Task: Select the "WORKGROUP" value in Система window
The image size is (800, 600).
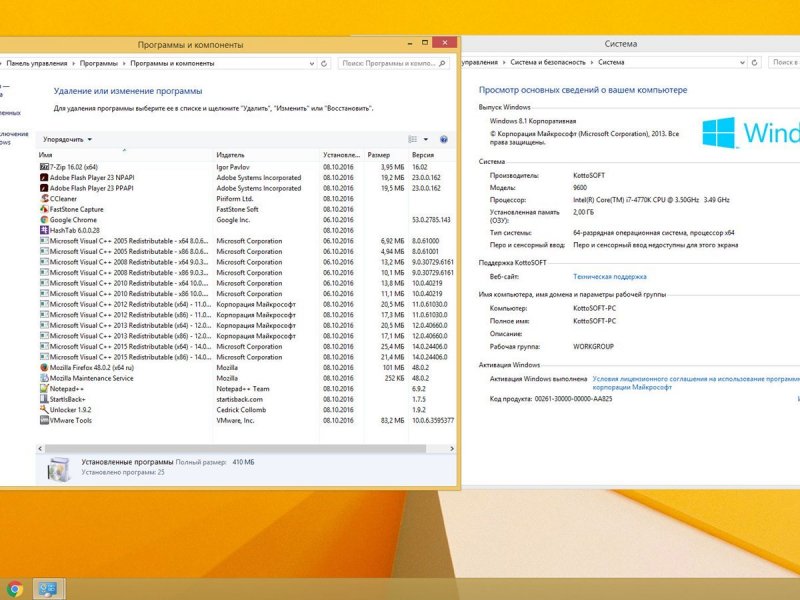Action: tap(593, 346)
